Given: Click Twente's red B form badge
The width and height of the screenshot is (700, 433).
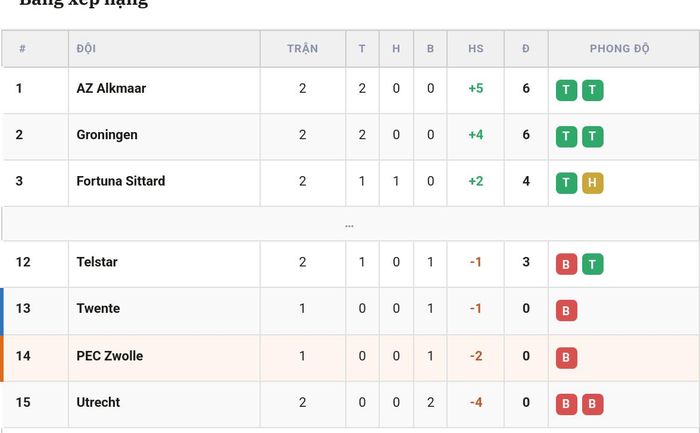Looking at the screenshot, I should pos(566,310).
